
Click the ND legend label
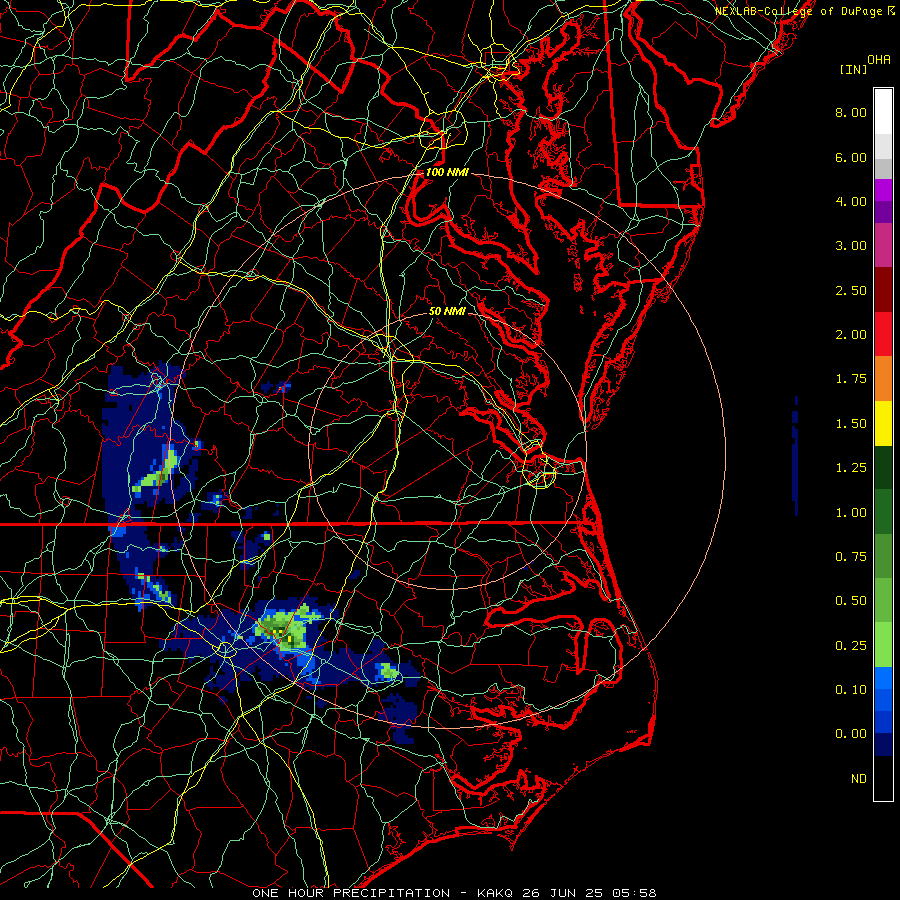click(x=859, y=779)
